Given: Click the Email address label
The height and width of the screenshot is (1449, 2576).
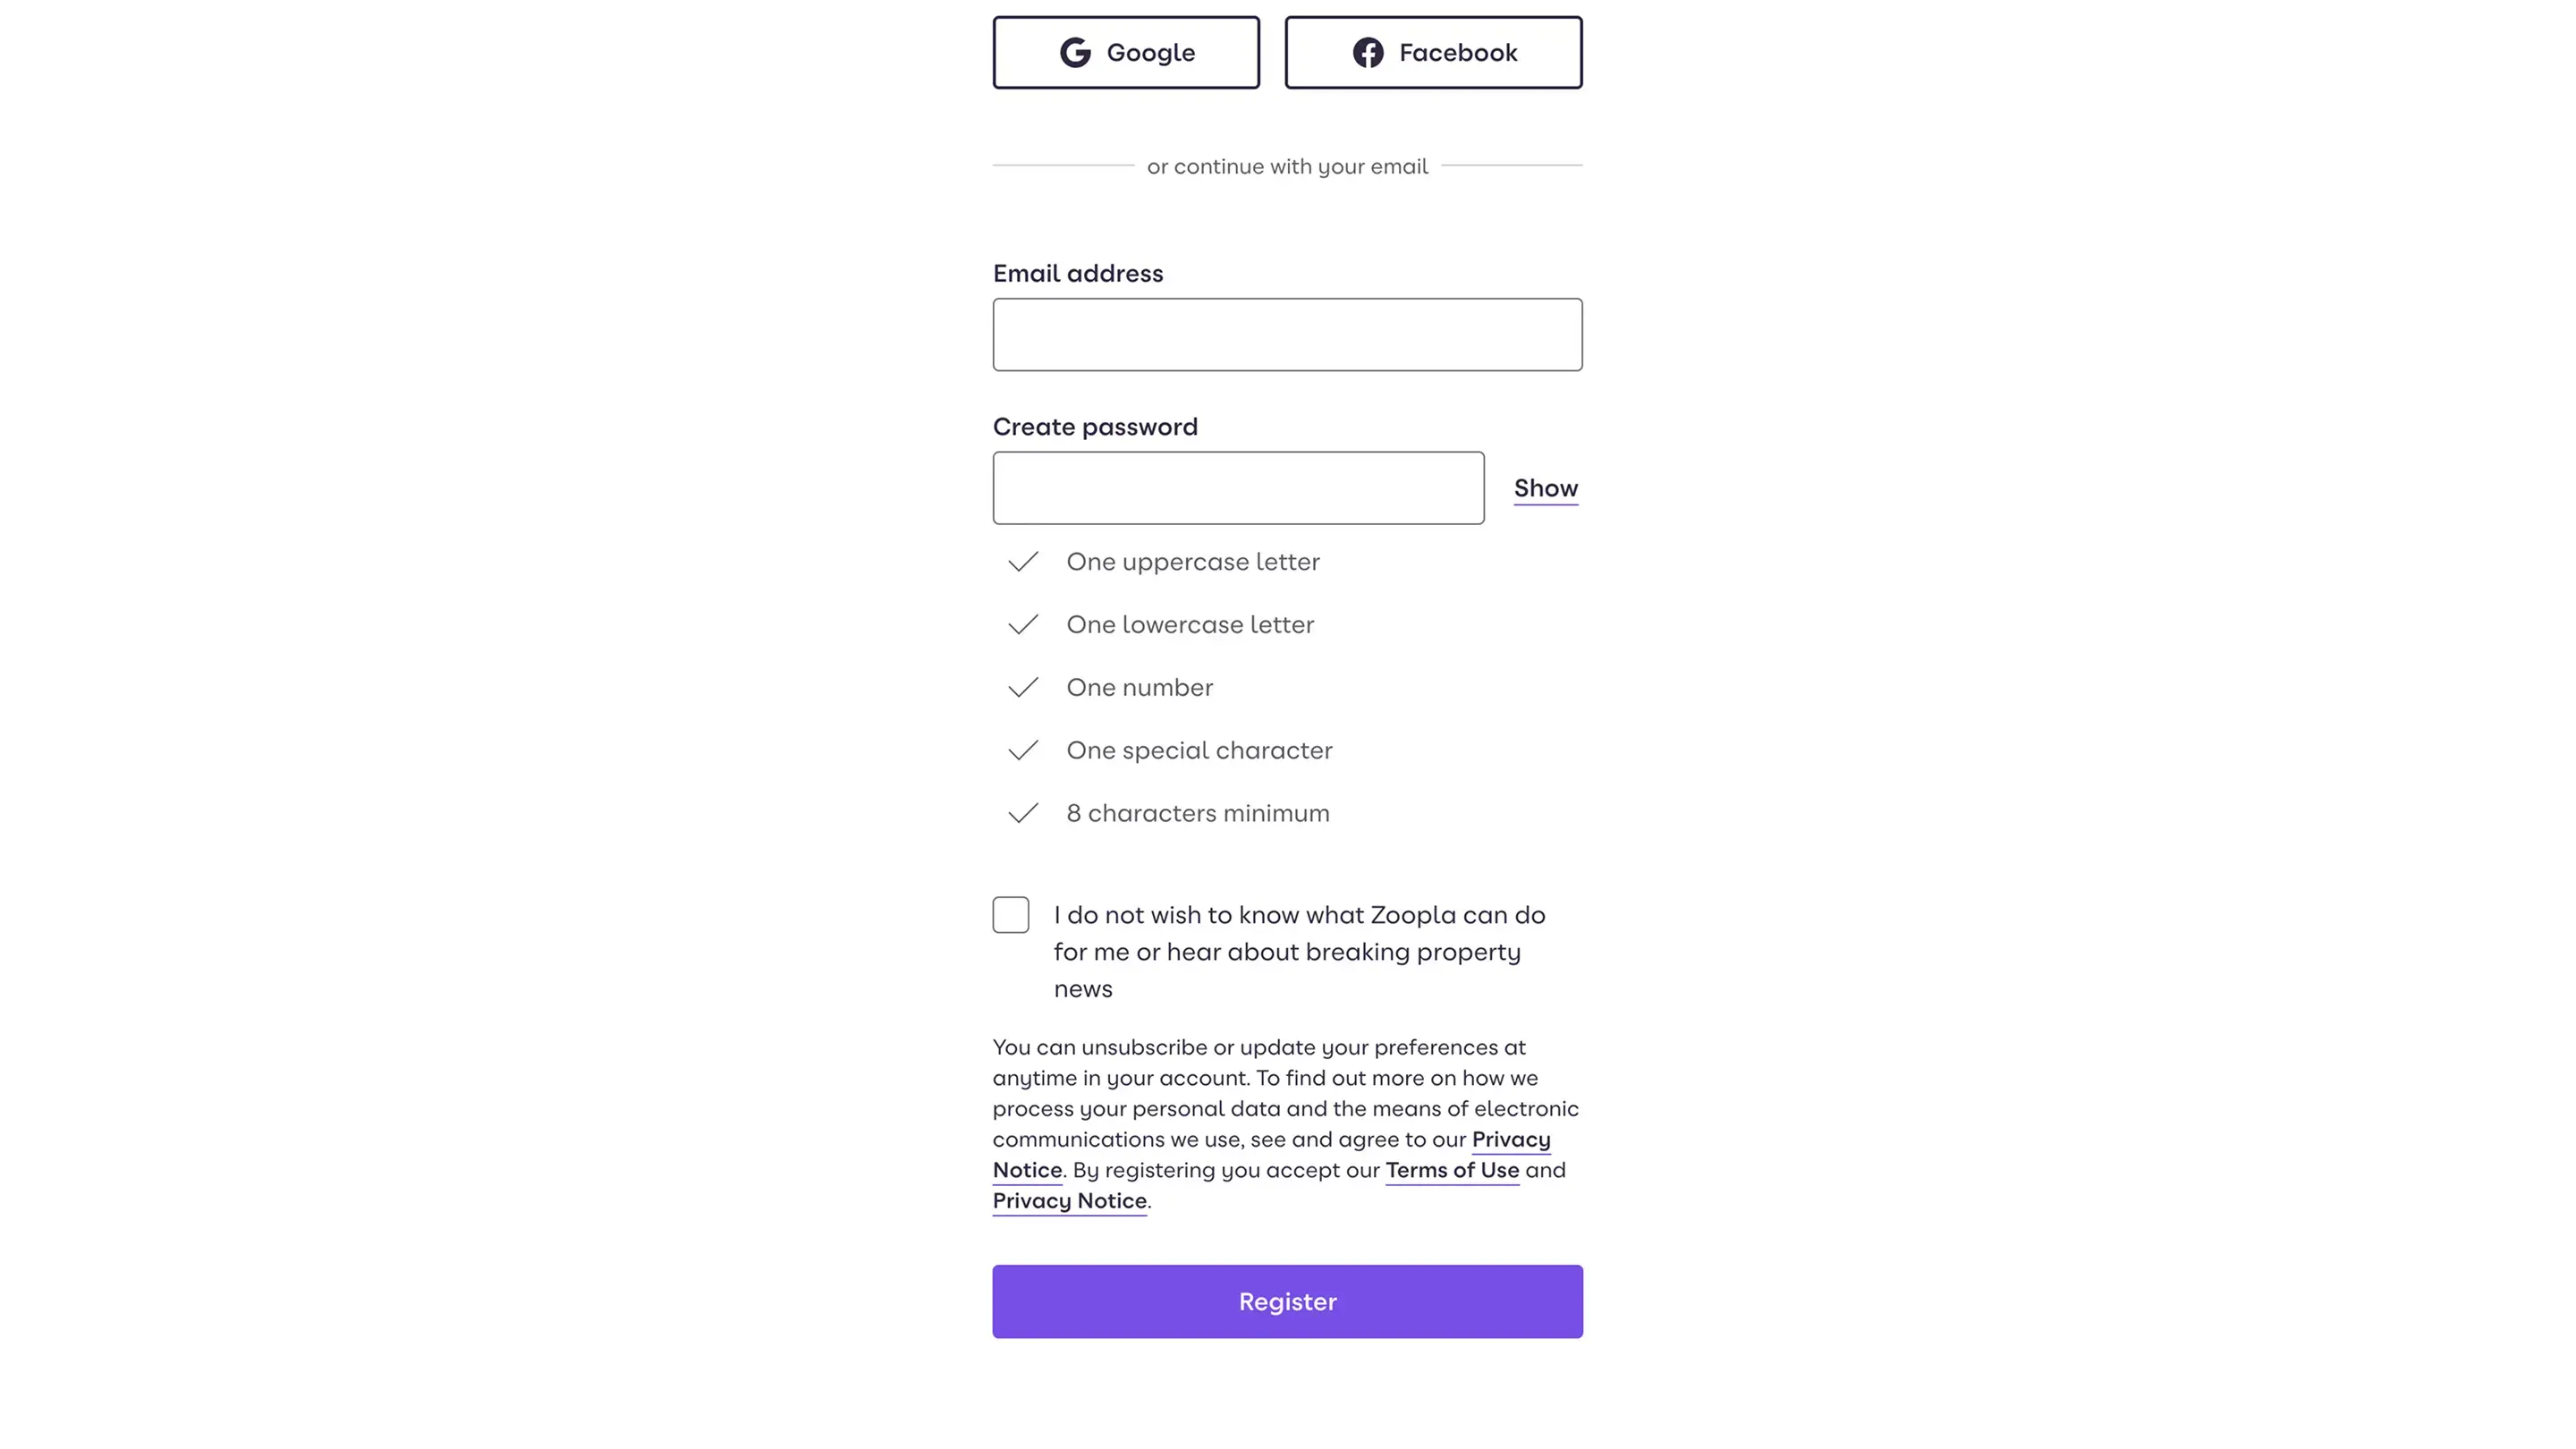Looking at the screenshot, I should pos(1078,274).
